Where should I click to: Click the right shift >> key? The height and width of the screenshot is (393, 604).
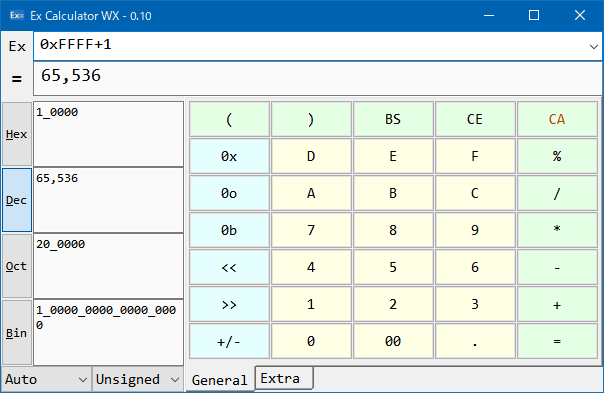click(x=229, y=304)
